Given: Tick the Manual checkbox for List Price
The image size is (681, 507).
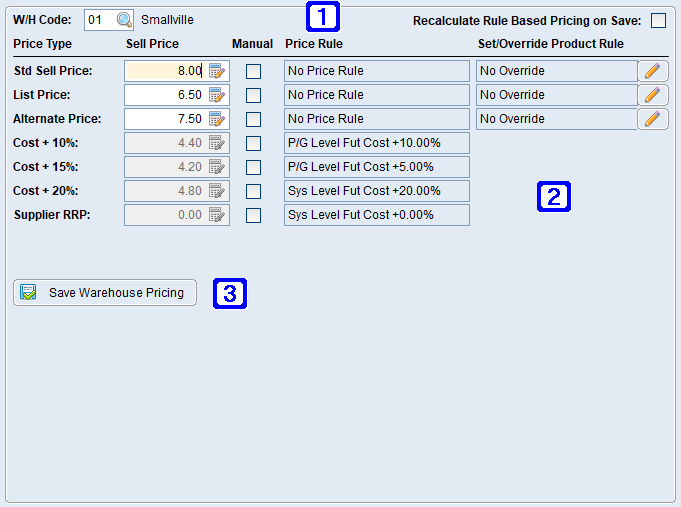Looking at the screenshot, I should click(253, 95).
